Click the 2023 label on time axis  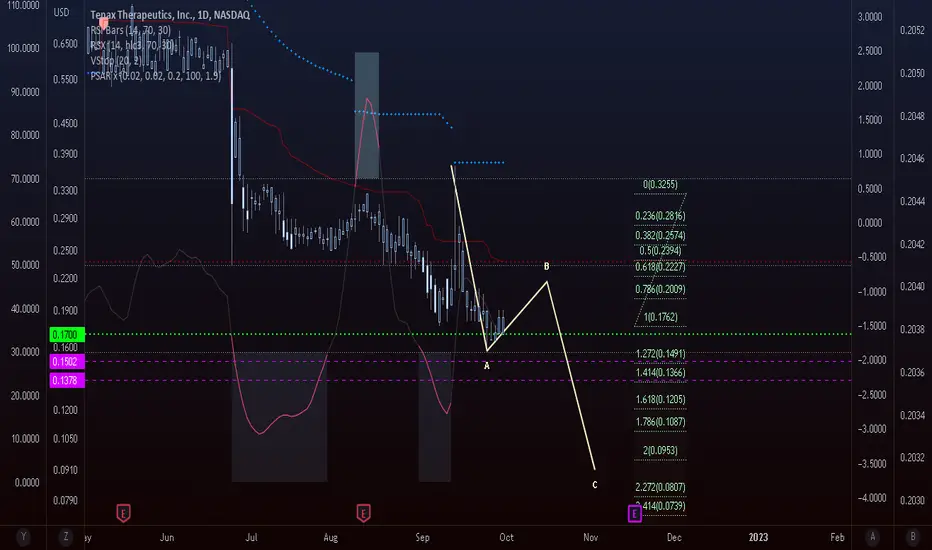click(x=758, y=538)
